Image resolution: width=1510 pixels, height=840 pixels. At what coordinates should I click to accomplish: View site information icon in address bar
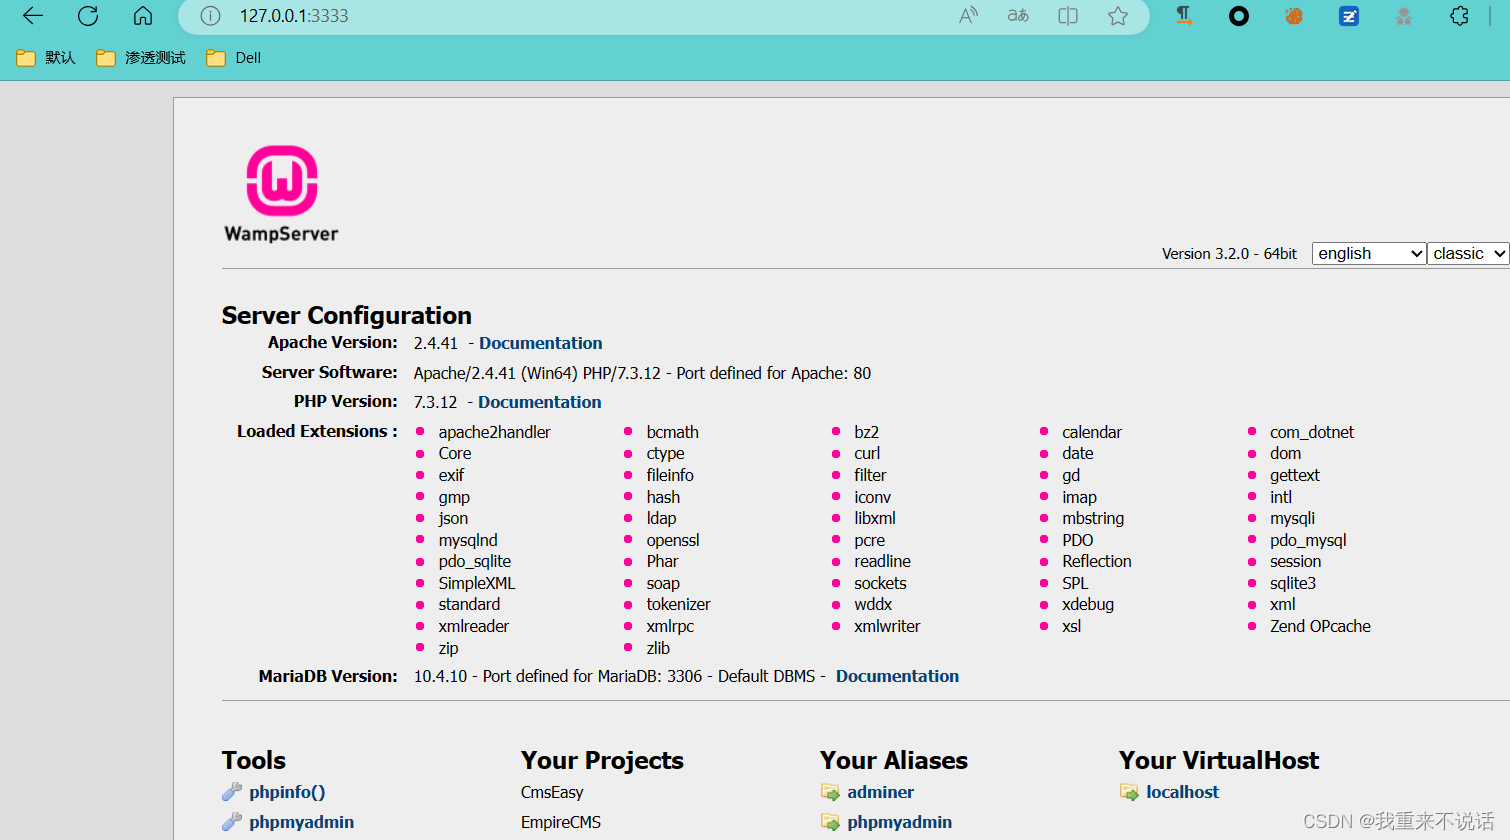point(210,16)
